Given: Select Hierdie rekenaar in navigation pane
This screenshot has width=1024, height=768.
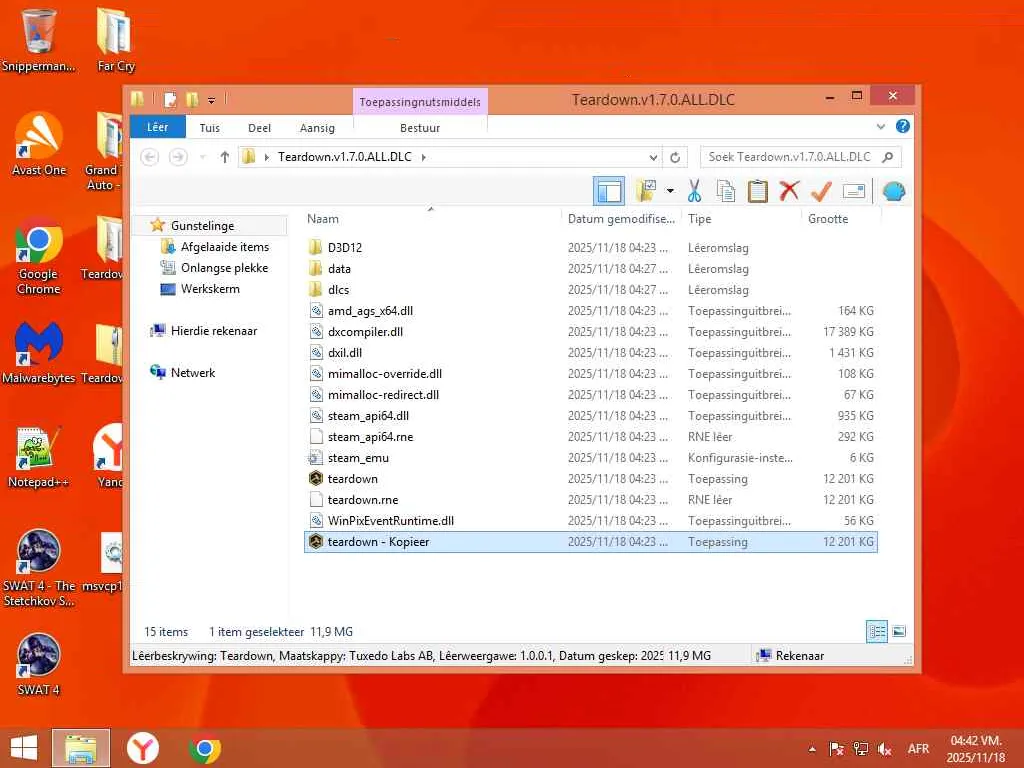Looking at the screenshot, I should point(214,330).
